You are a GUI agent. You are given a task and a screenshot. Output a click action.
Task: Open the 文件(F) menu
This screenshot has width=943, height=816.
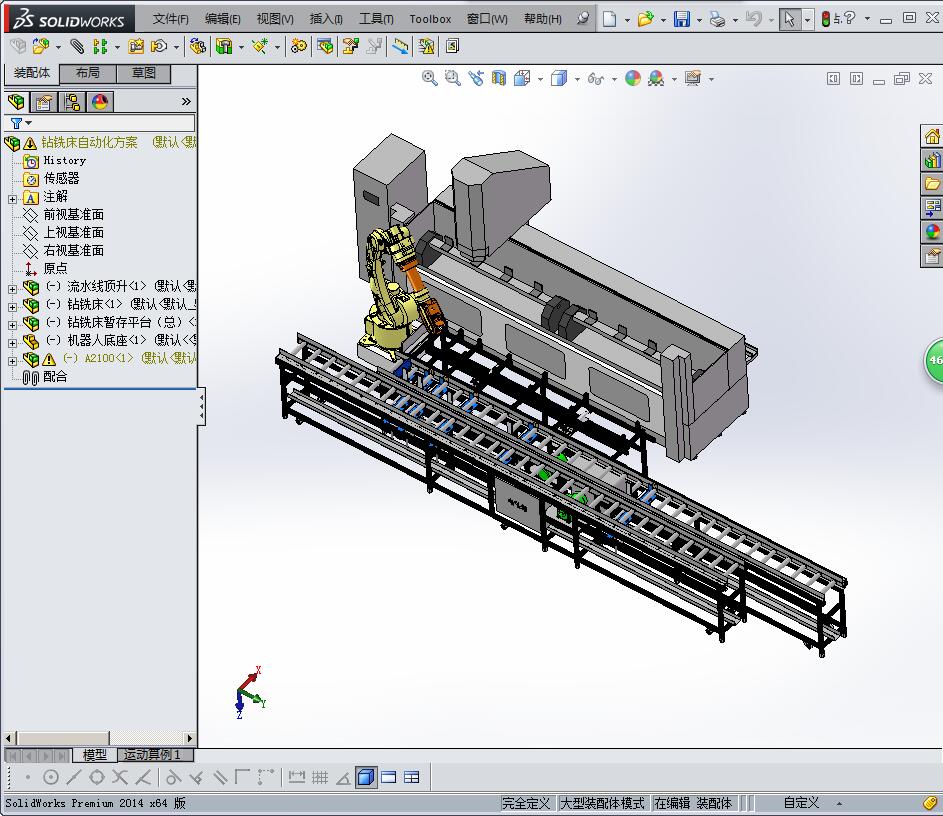point(170,19)
